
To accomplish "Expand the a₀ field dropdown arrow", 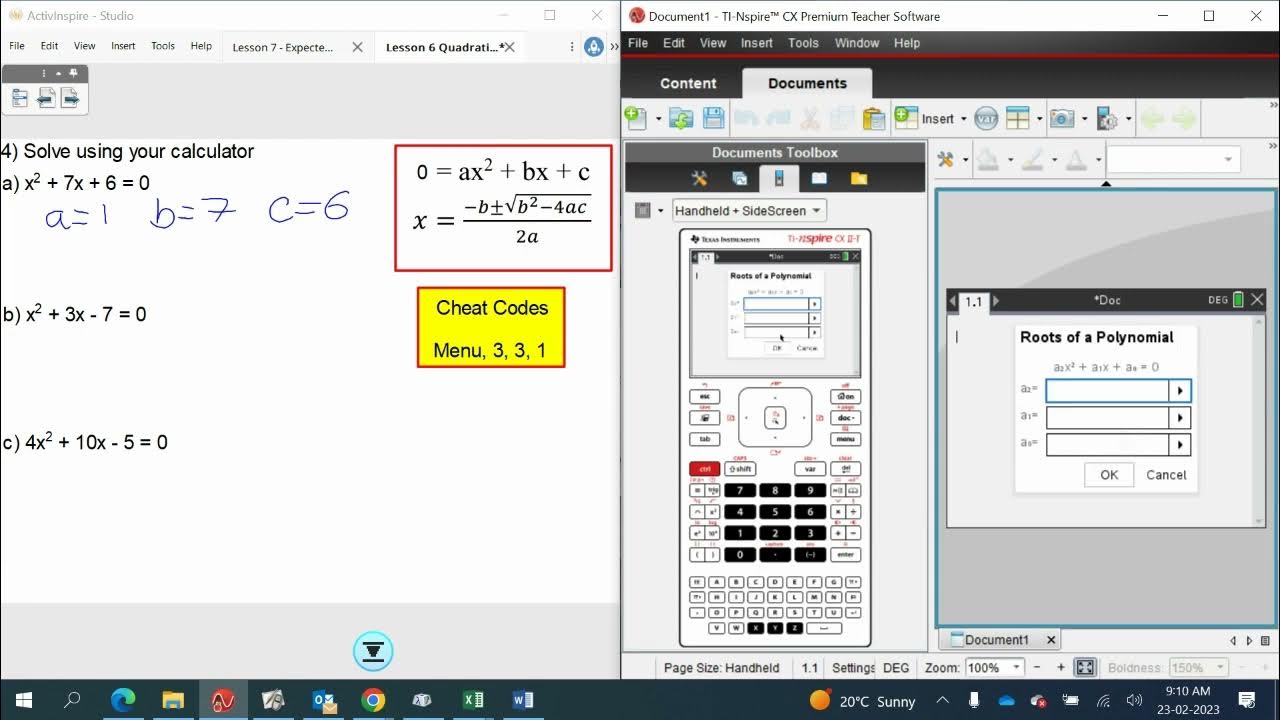I will coord(1180,445).
